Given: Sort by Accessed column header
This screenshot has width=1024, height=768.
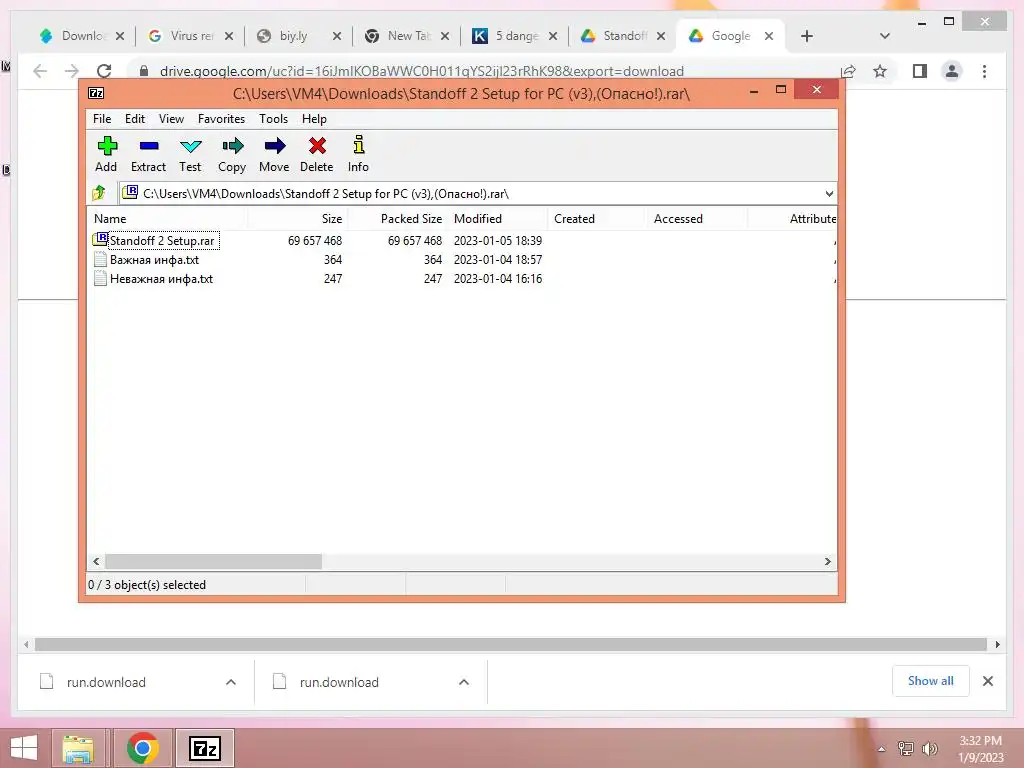Looking at the screenshot, I should [696, 219].
